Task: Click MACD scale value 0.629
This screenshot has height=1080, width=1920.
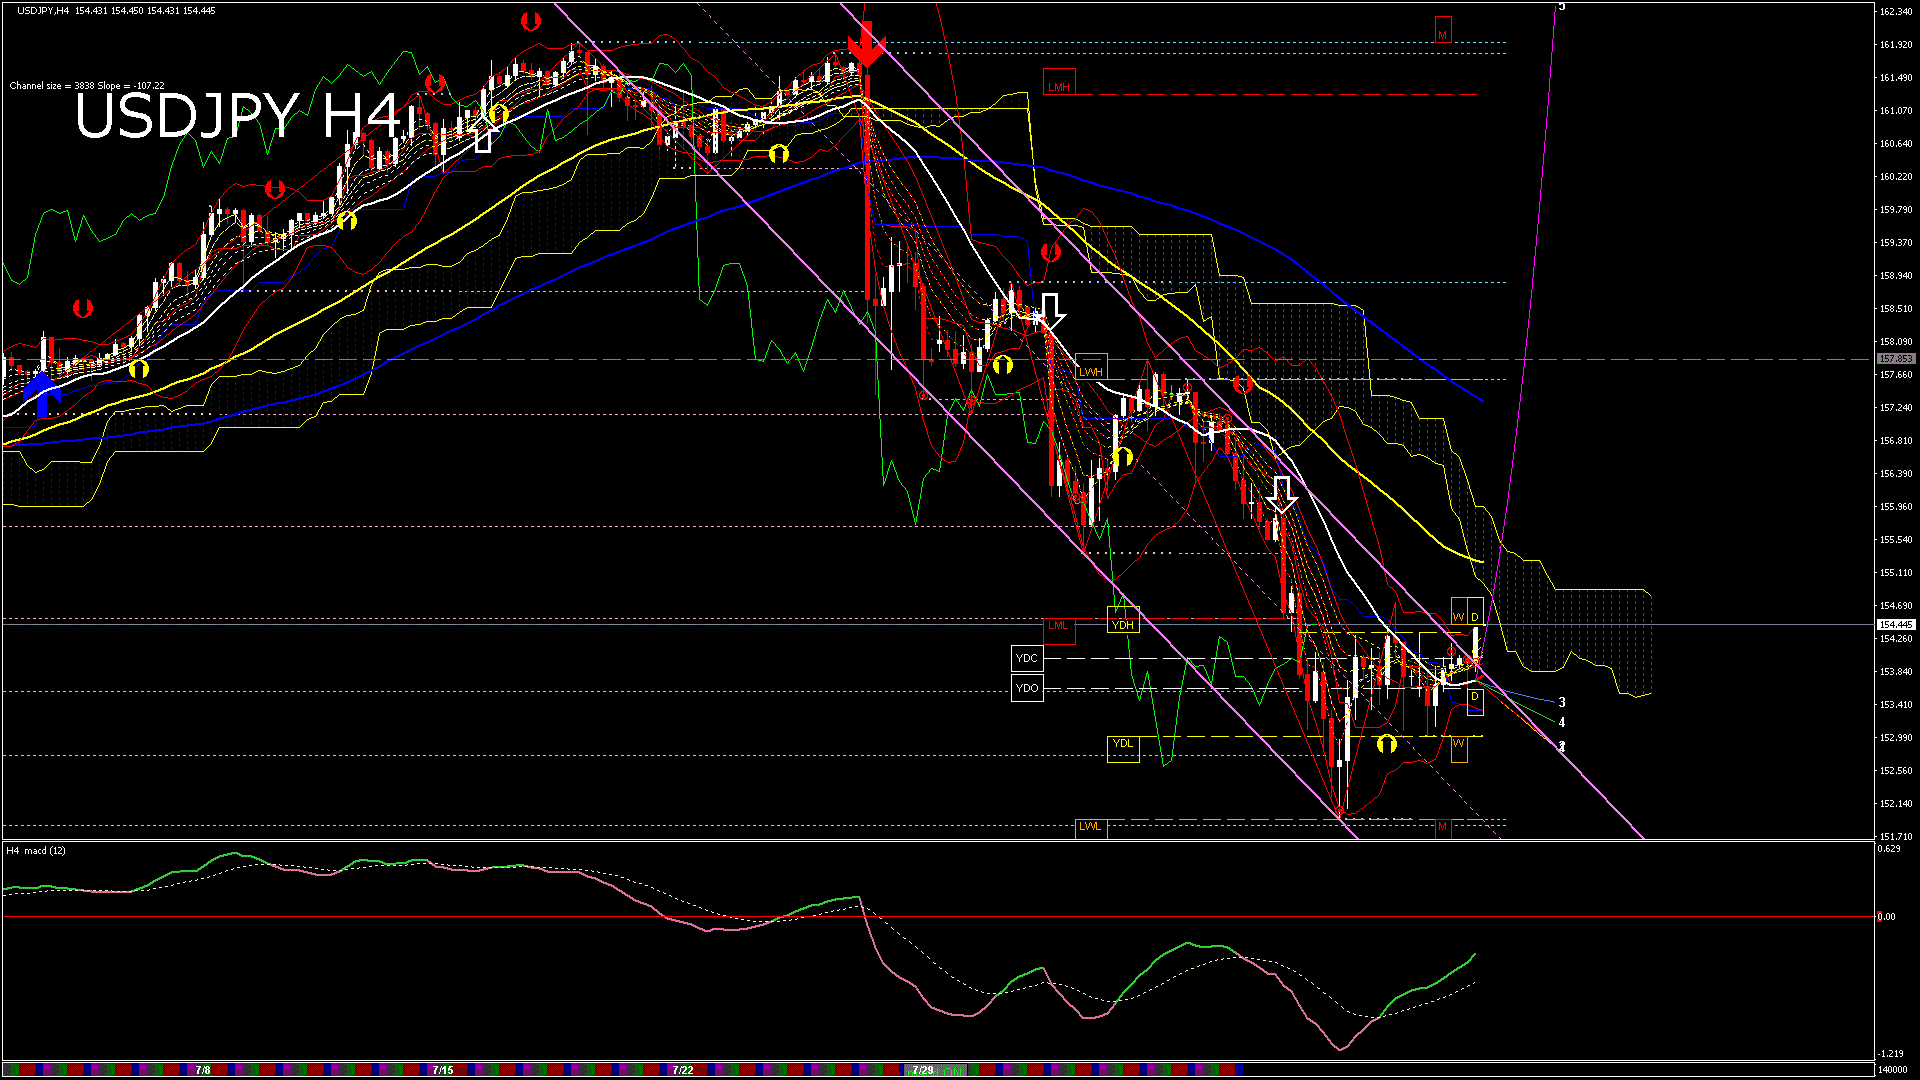Action: [1889, 849]
